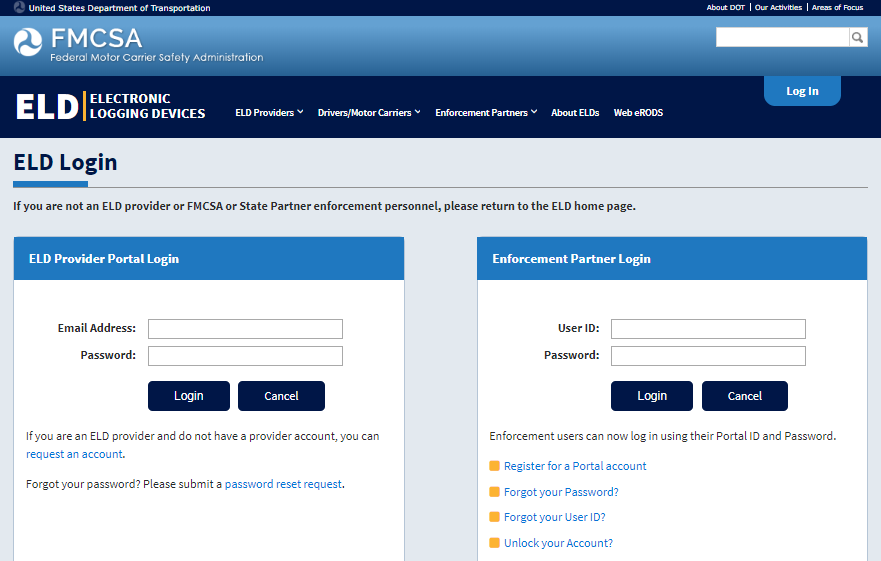The image size is (881, 561).
Task: Follow the password reset request link
Action: 283,484
